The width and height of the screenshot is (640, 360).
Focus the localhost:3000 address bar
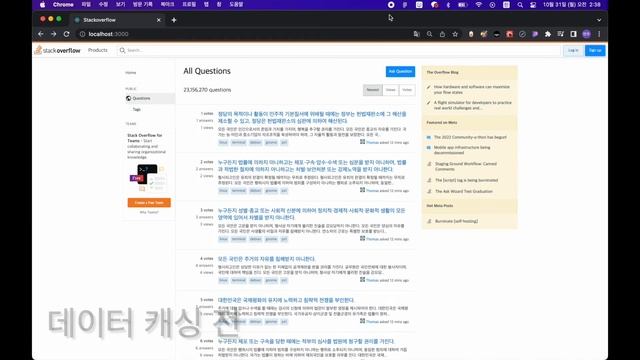[x=245, y=34]
